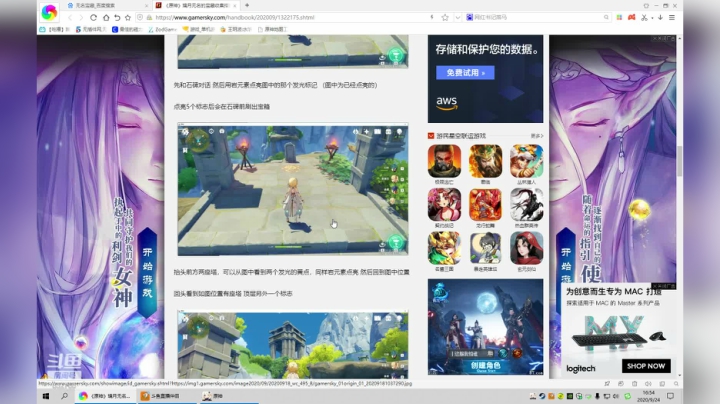
Task: Click the scissors screenshot tool icon
Action: click(x=644, y=17)
